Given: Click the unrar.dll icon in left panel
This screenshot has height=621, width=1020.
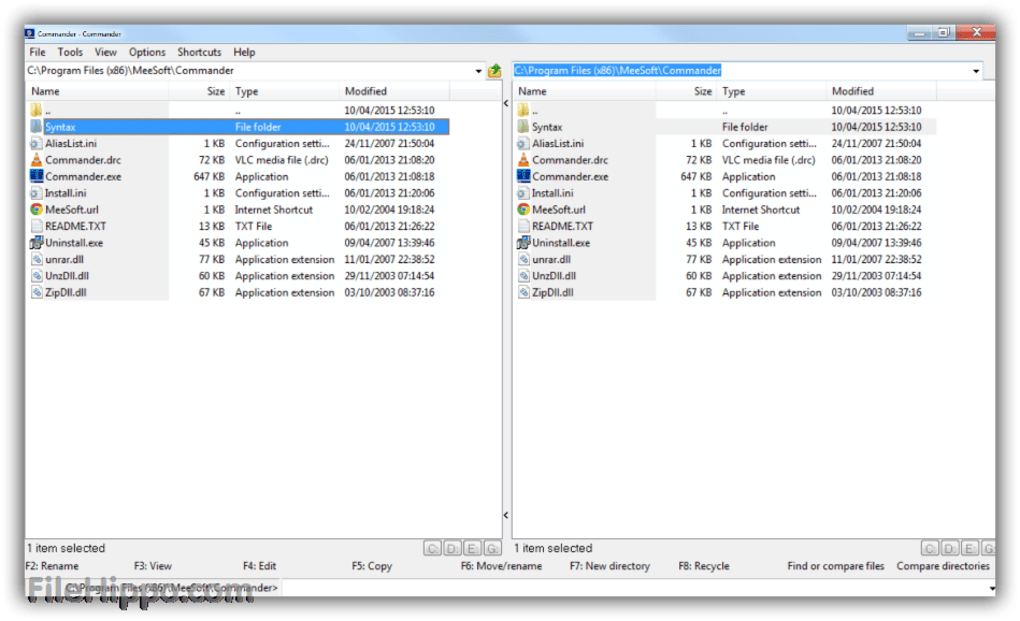Looking at the screenshot, I should click(x=36, y=259).
